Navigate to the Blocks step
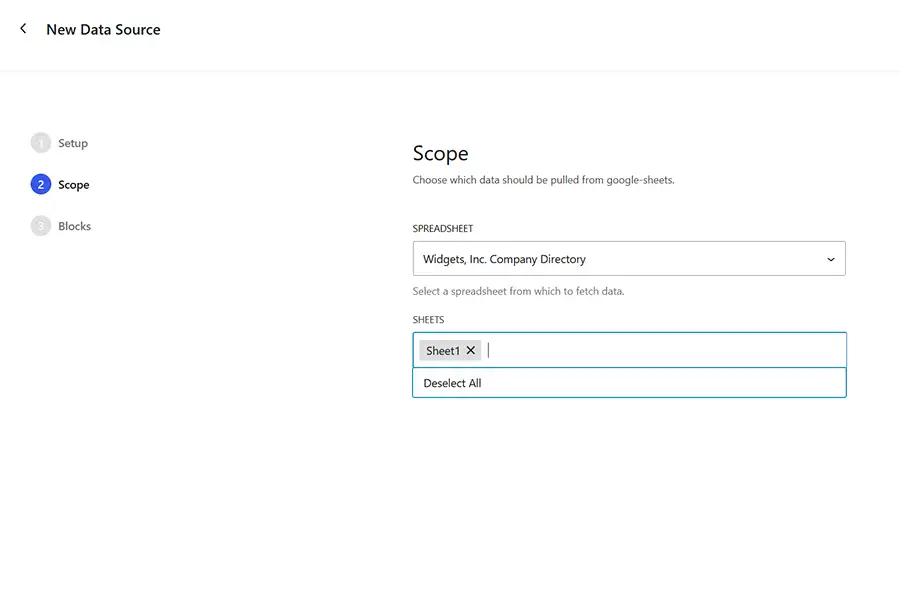Screen dimensions: 900x600 (x=74, y=225)
